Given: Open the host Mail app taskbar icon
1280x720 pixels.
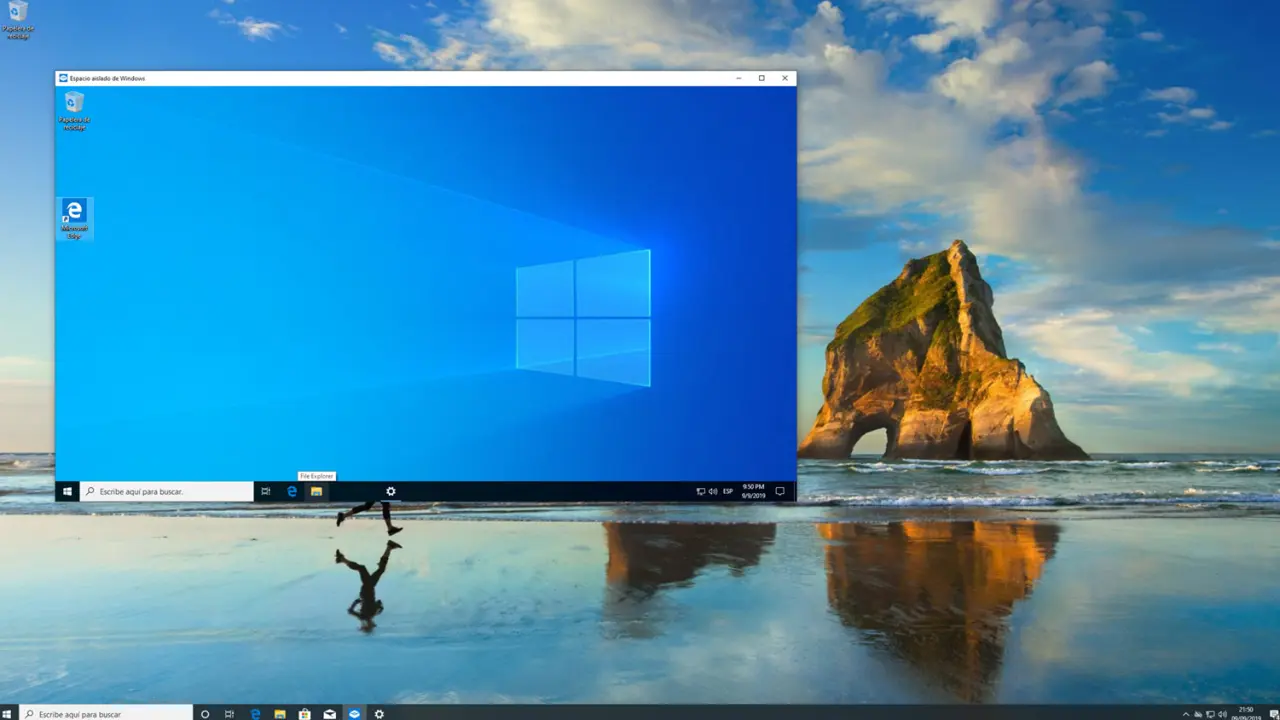Looking at the screenshot, I should pos(329,714).
